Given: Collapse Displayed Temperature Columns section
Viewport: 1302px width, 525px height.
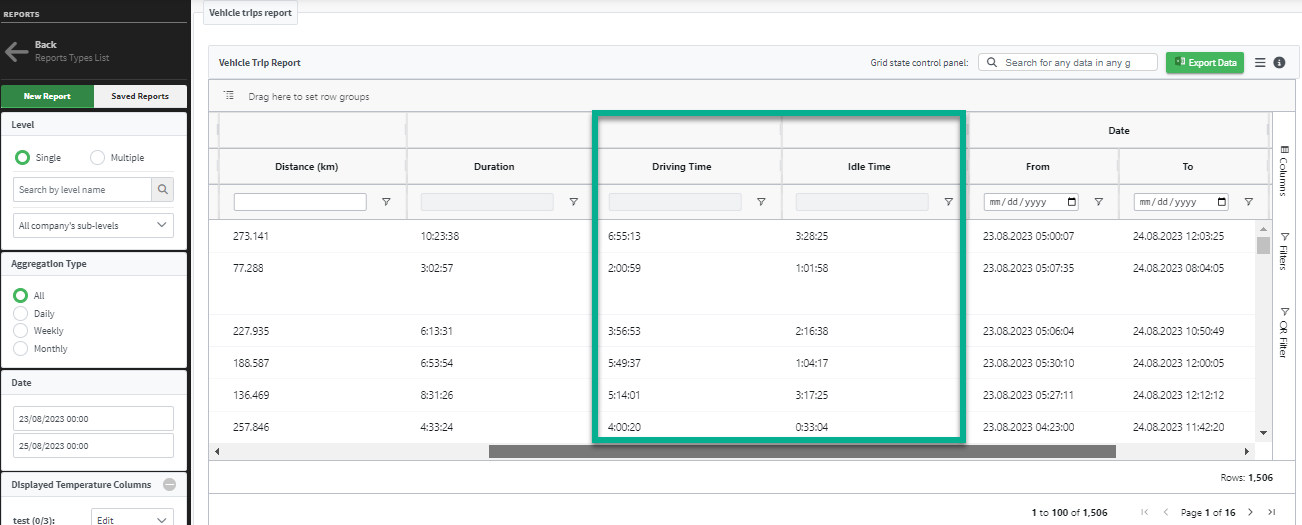Looking at the screenshot, I should point(169,484).
